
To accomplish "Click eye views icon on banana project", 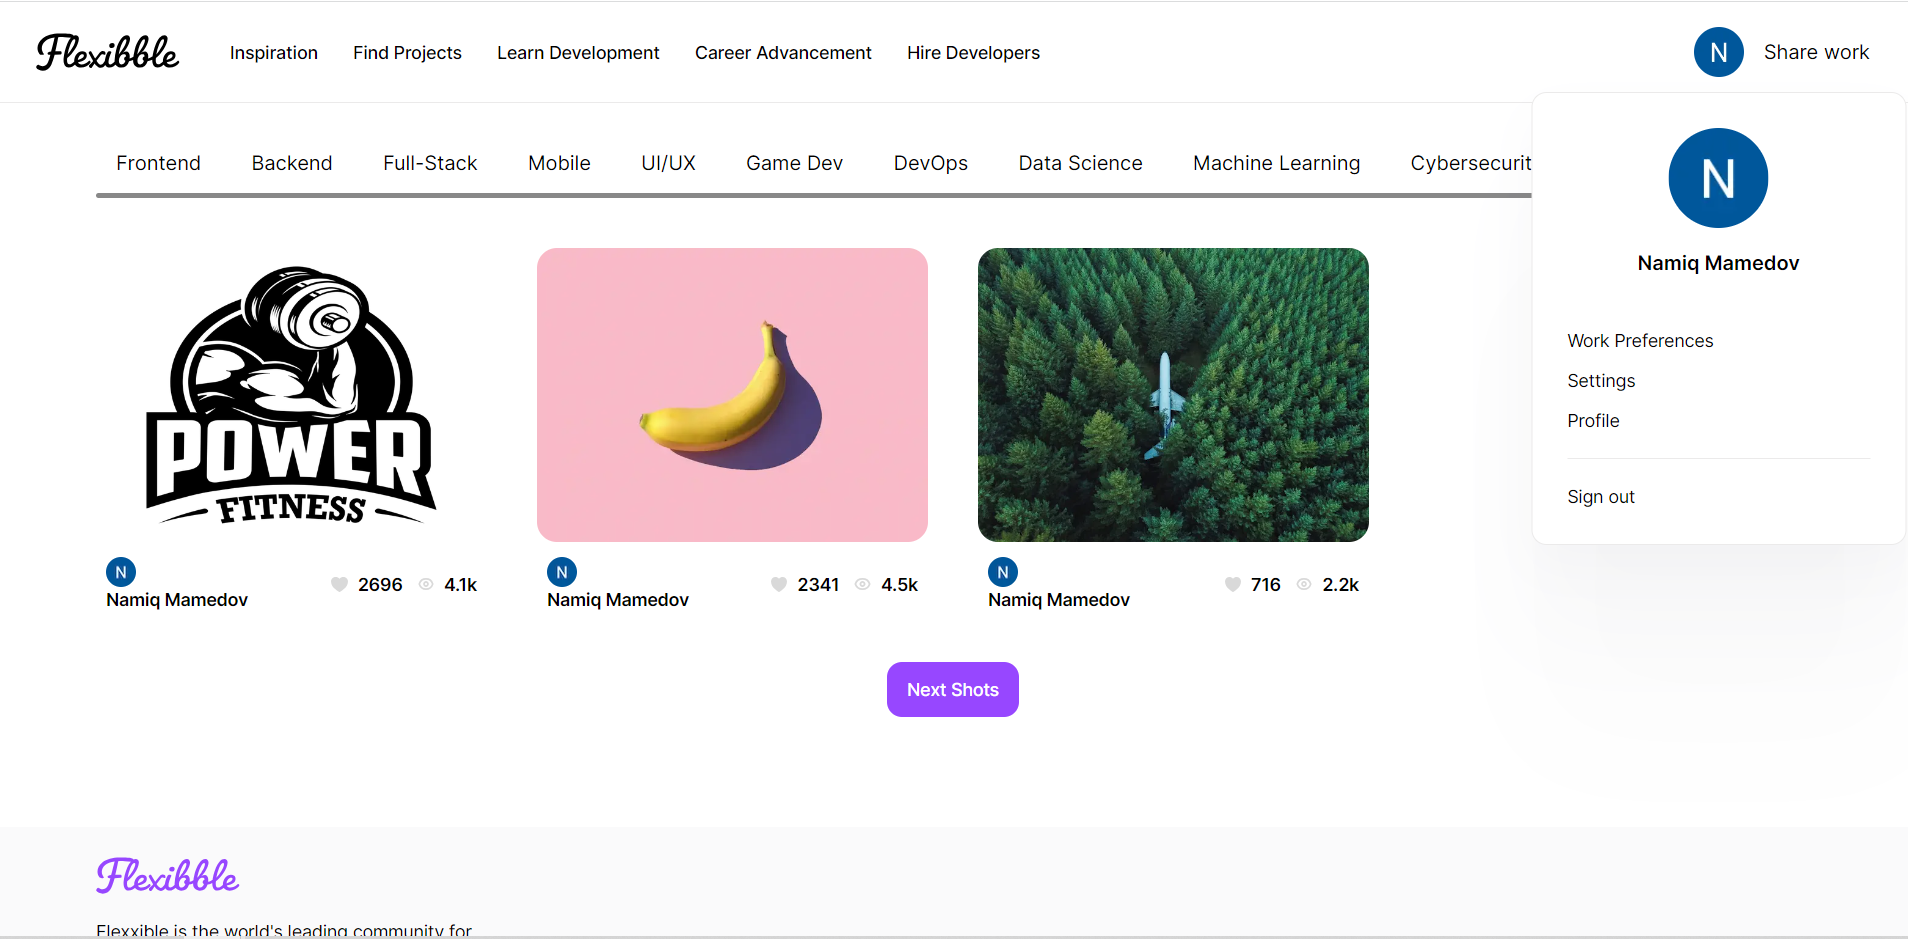I will [862, 585].
